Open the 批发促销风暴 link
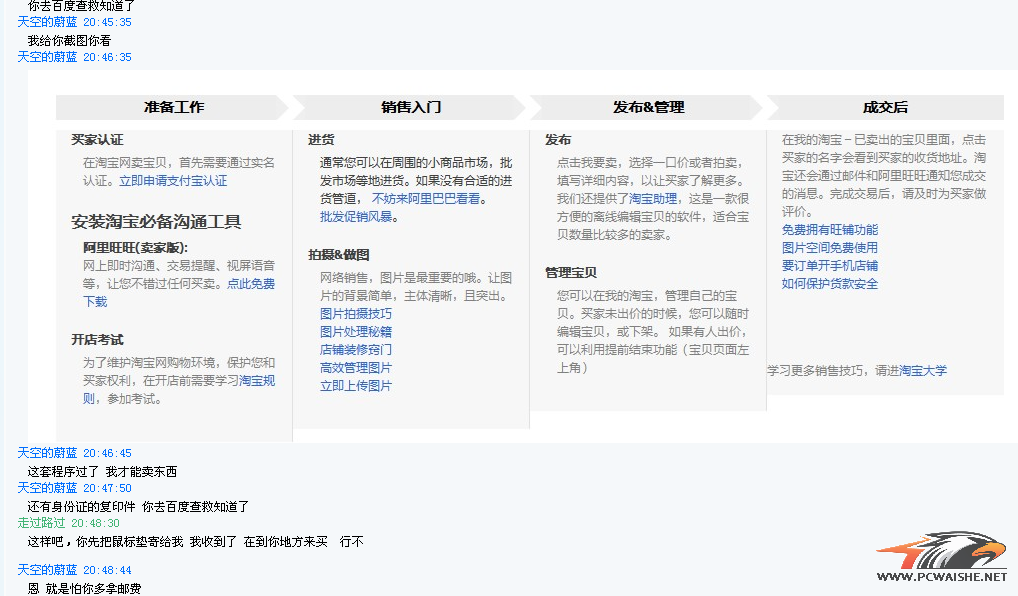1018x596 pixels. (356, 217)
